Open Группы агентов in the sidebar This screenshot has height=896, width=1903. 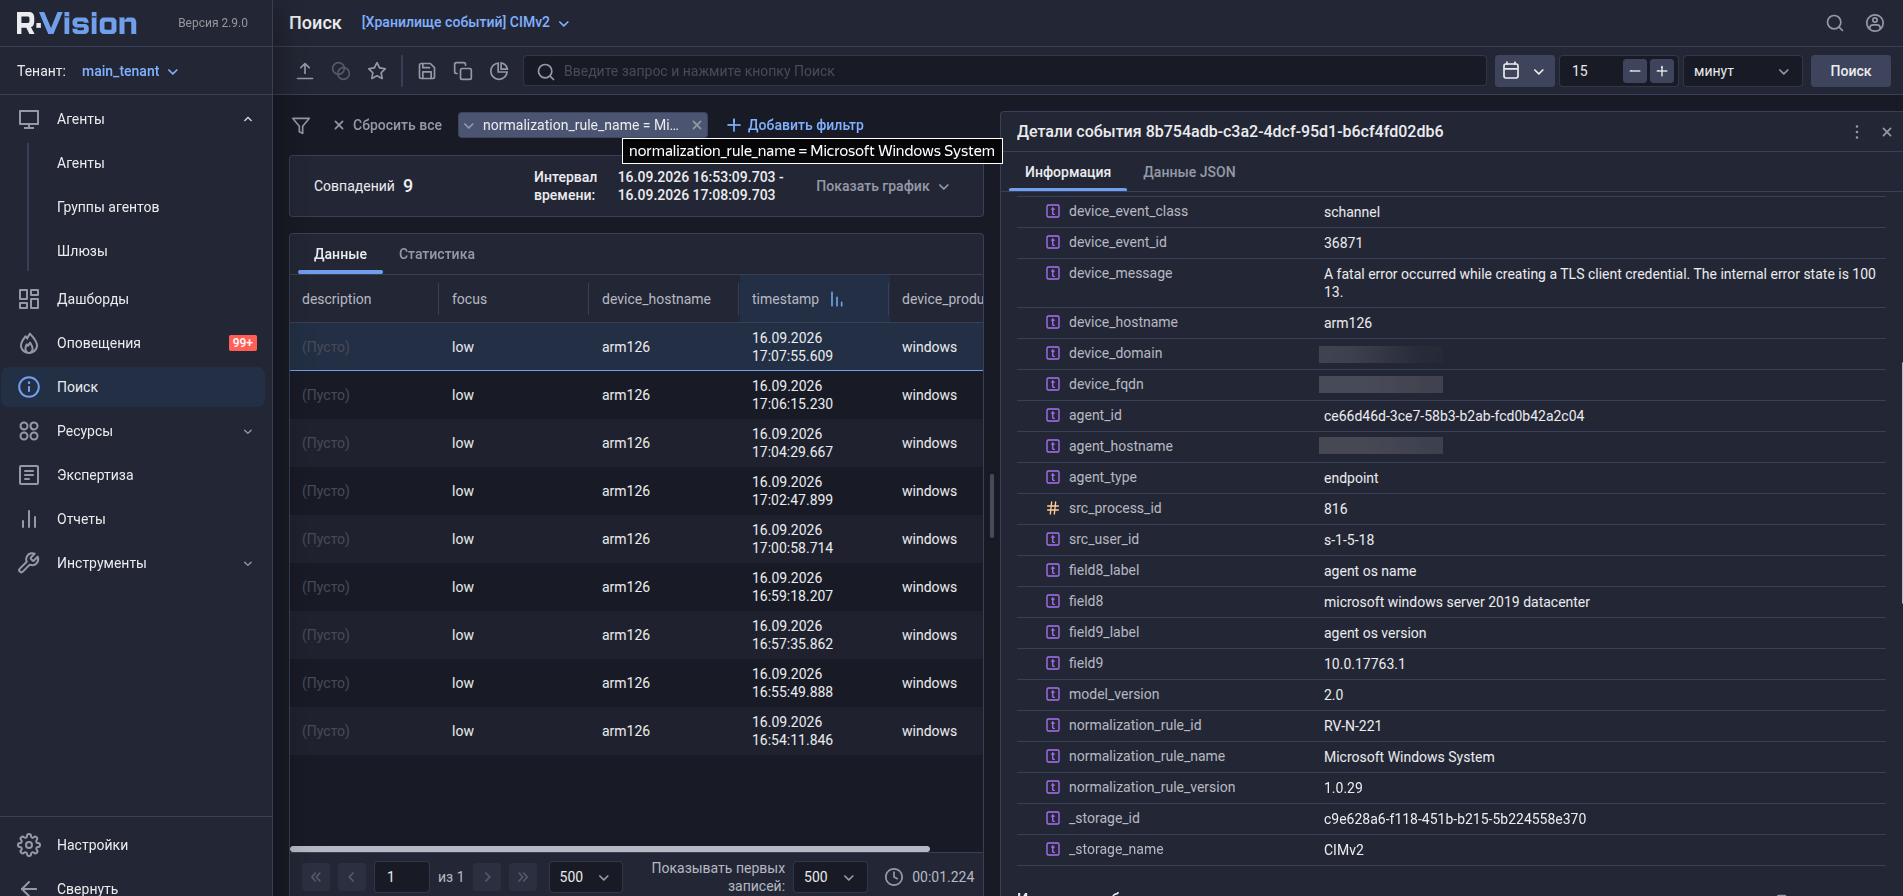click(x=108, y=207)
